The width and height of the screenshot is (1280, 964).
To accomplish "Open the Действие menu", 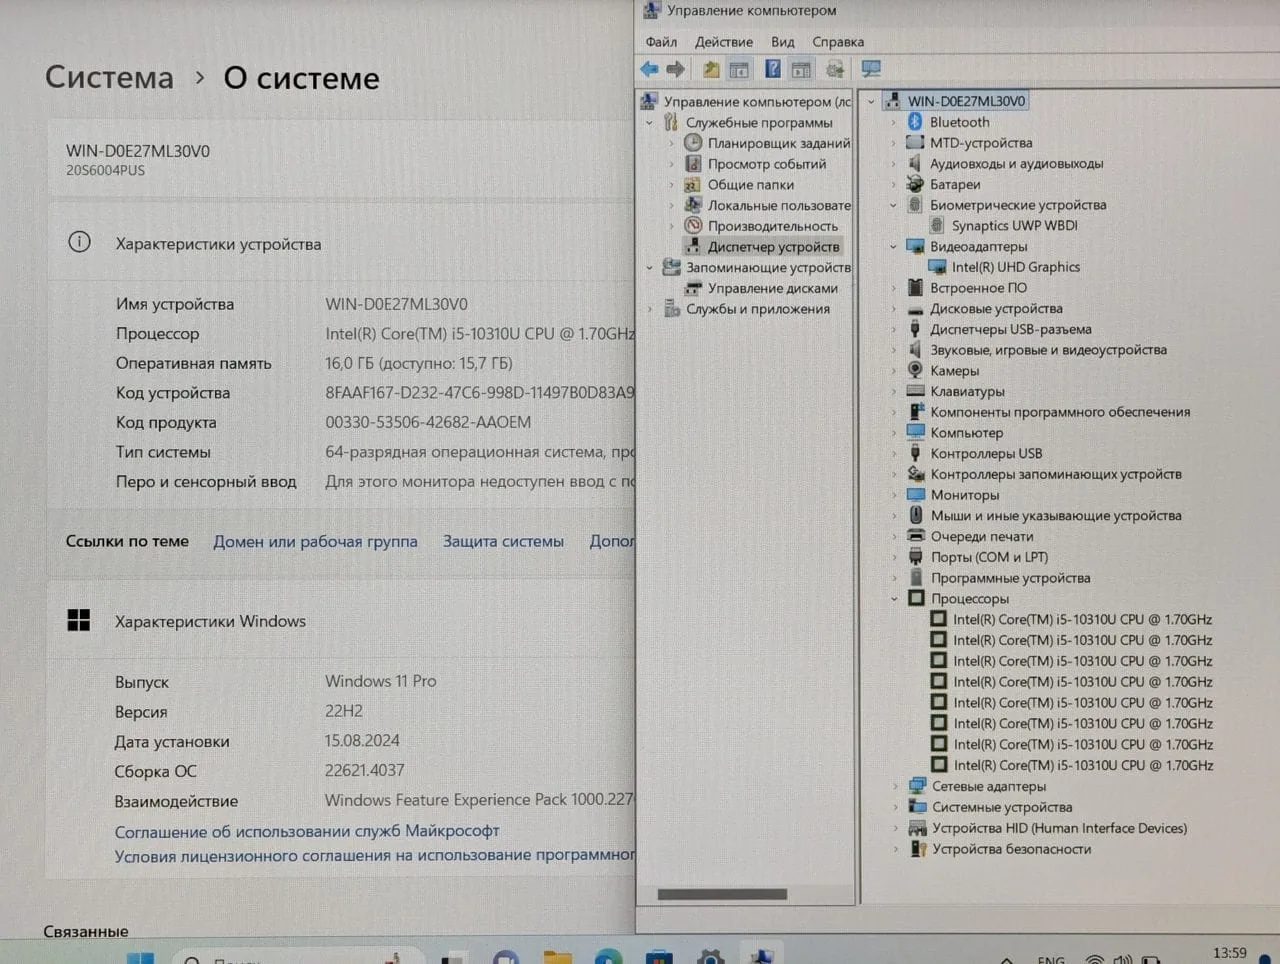I will tap(724, 42).
